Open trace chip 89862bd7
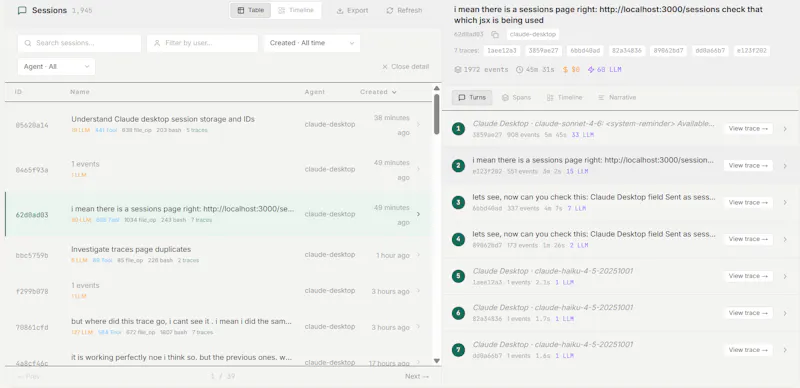This screenshot has width=800, height=388. pyautogui.click(x=668, y=51)
